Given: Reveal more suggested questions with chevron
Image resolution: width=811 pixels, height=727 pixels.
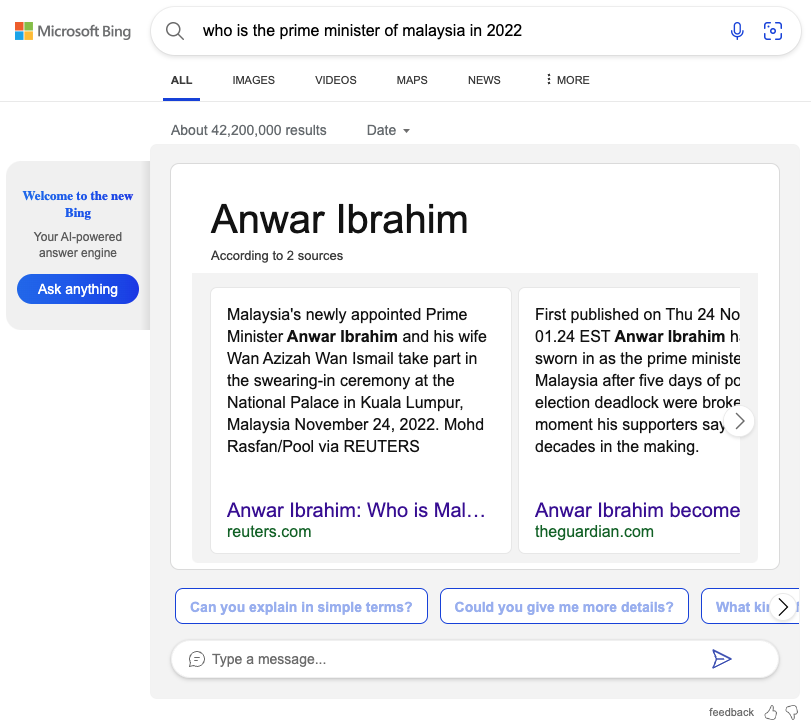Looking at the screenshot, I should [783, 607].
